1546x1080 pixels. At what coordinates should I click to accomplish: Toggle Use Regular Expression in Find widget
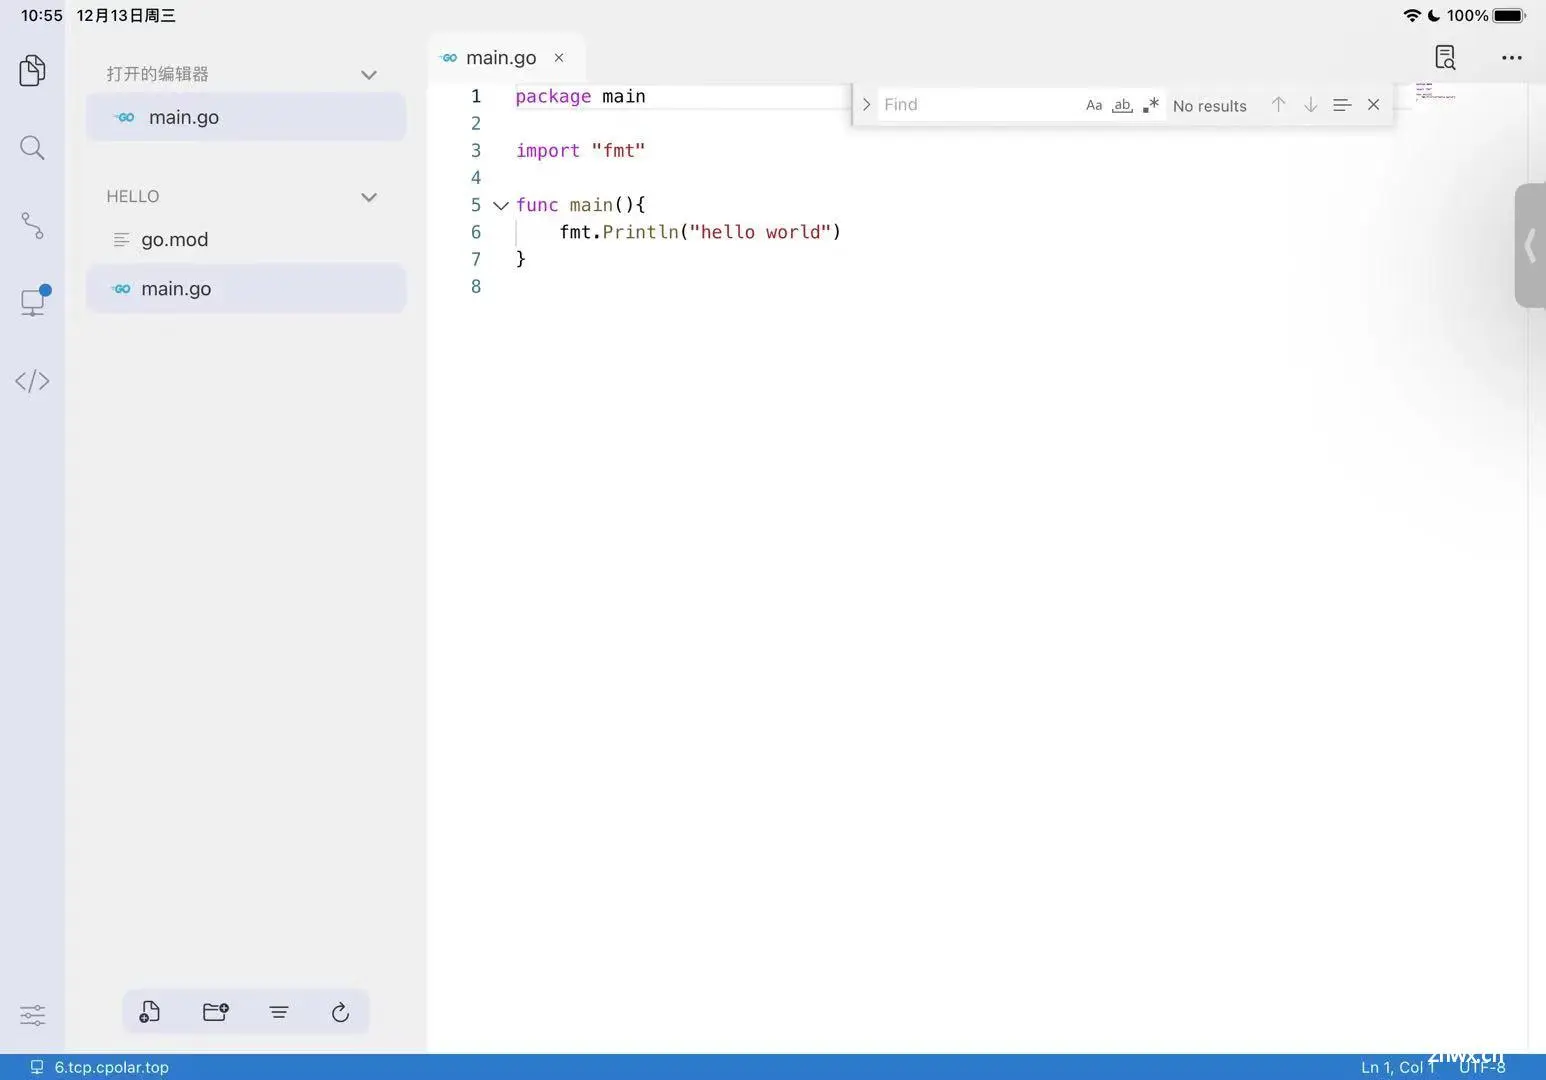coord(1151,105)
